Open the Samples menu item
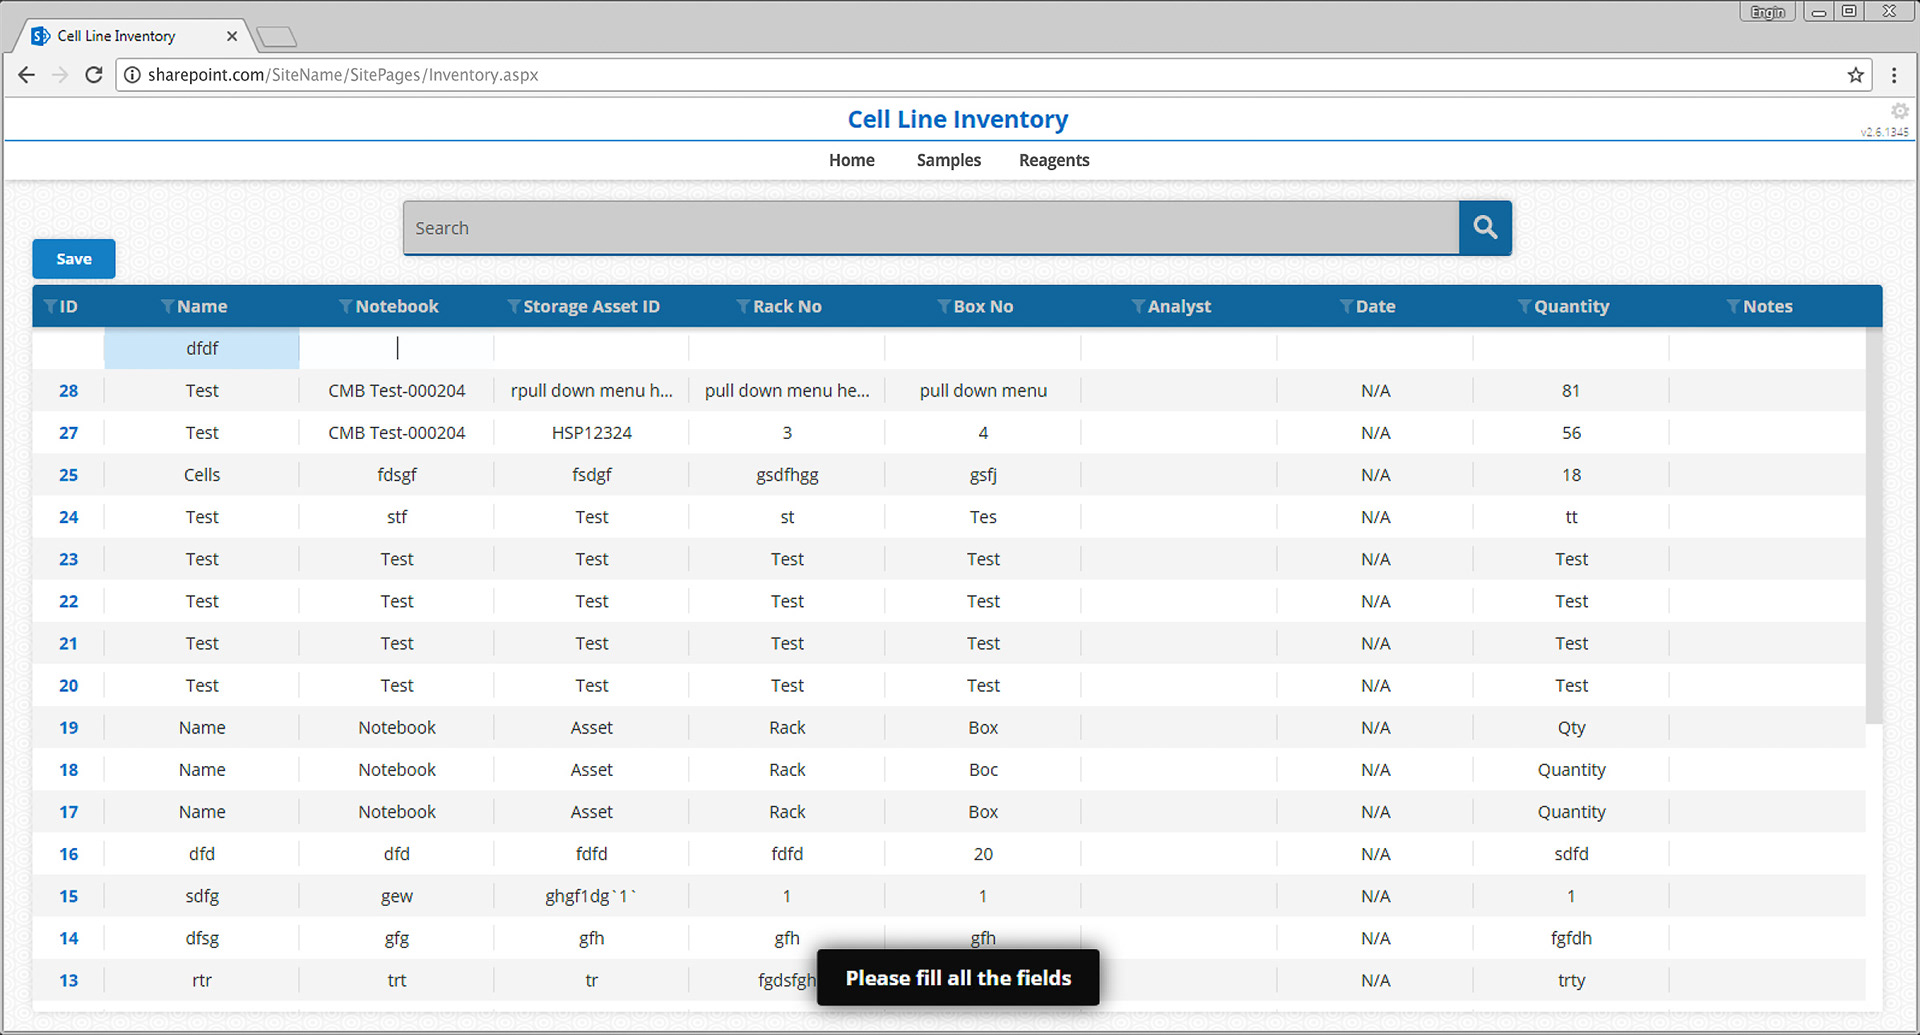This screenshot has width=1920, height=1035. pos(949,160)
